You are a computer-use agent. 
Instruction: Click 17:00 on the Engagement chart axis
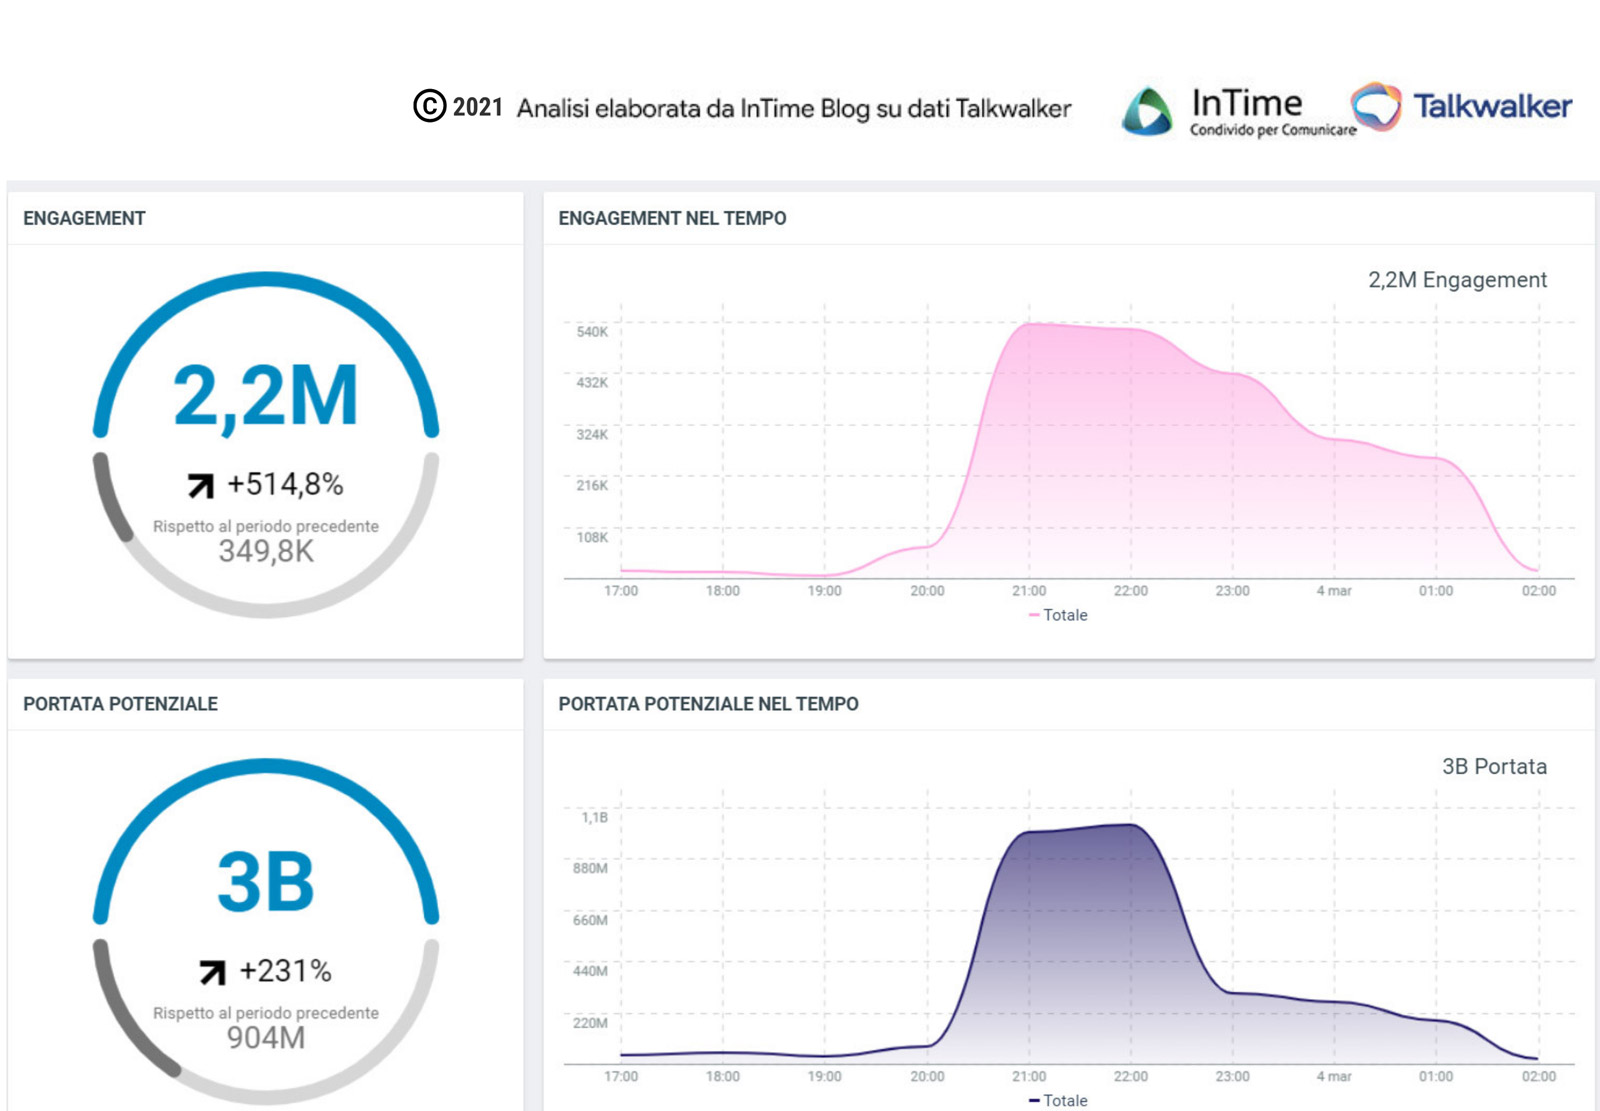click(621, 591)
